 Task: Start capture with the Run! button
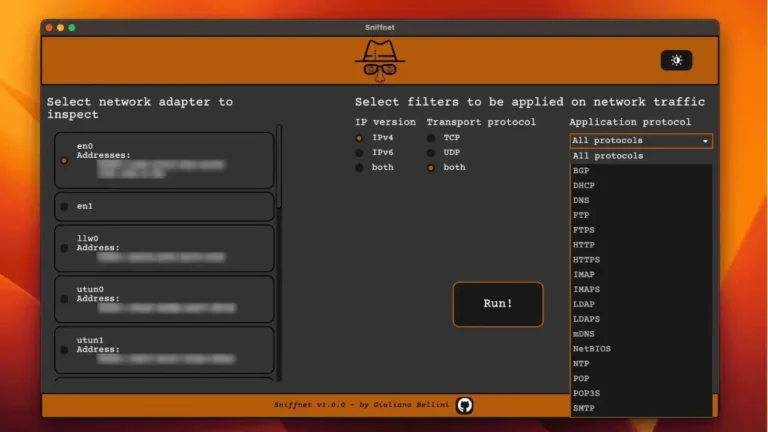pyautogui.click(x=498, y=304)
